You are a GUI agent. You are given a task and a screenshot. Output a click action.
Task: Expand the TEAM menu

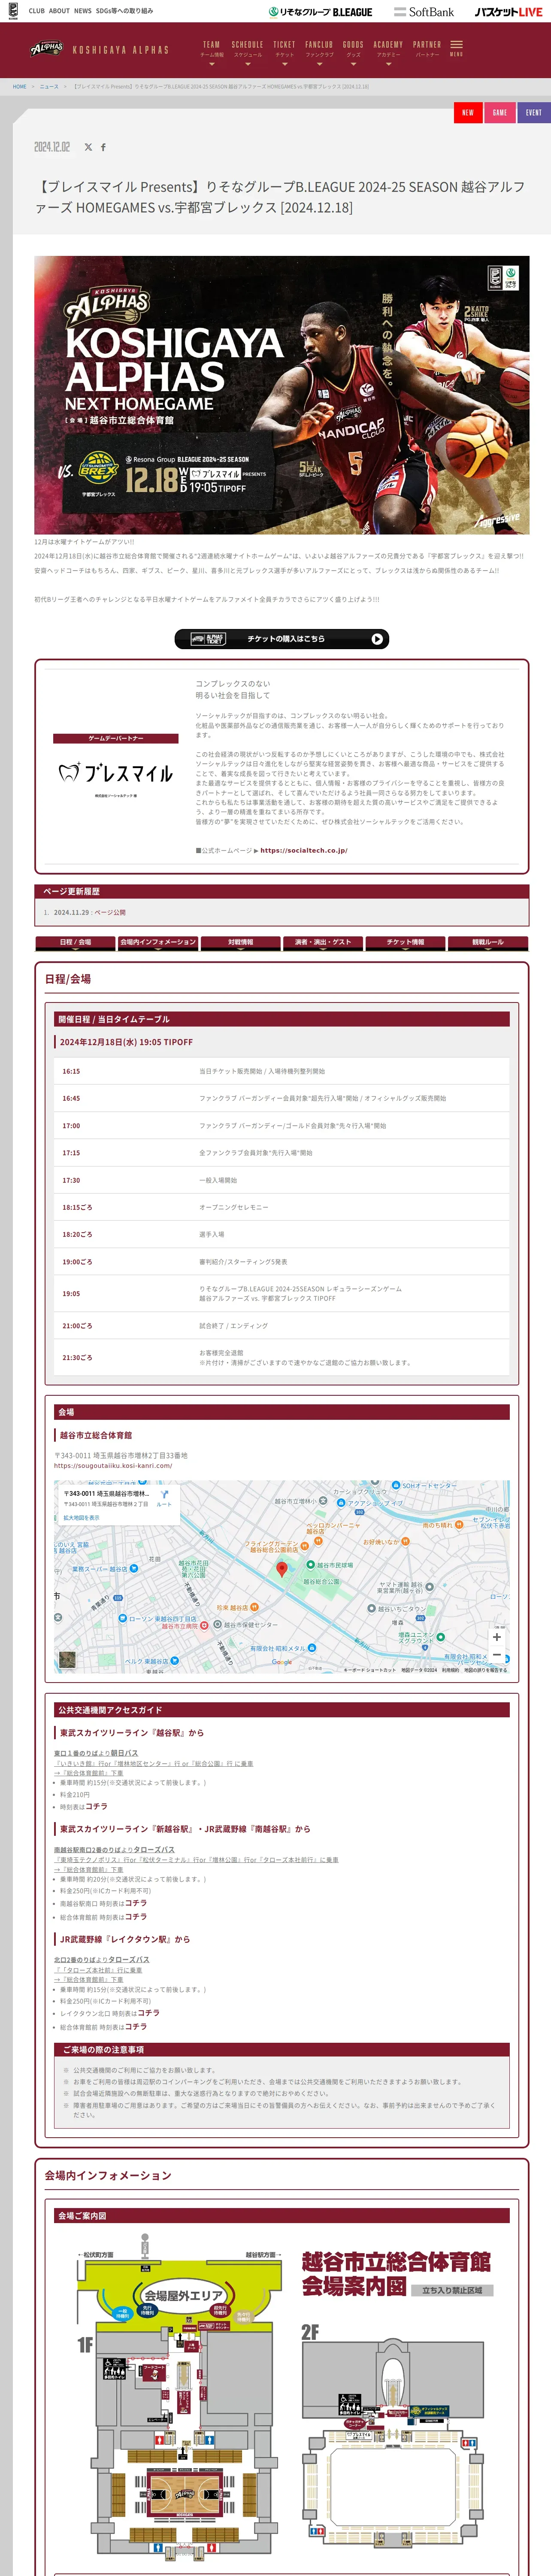click(x=211, y=52)
